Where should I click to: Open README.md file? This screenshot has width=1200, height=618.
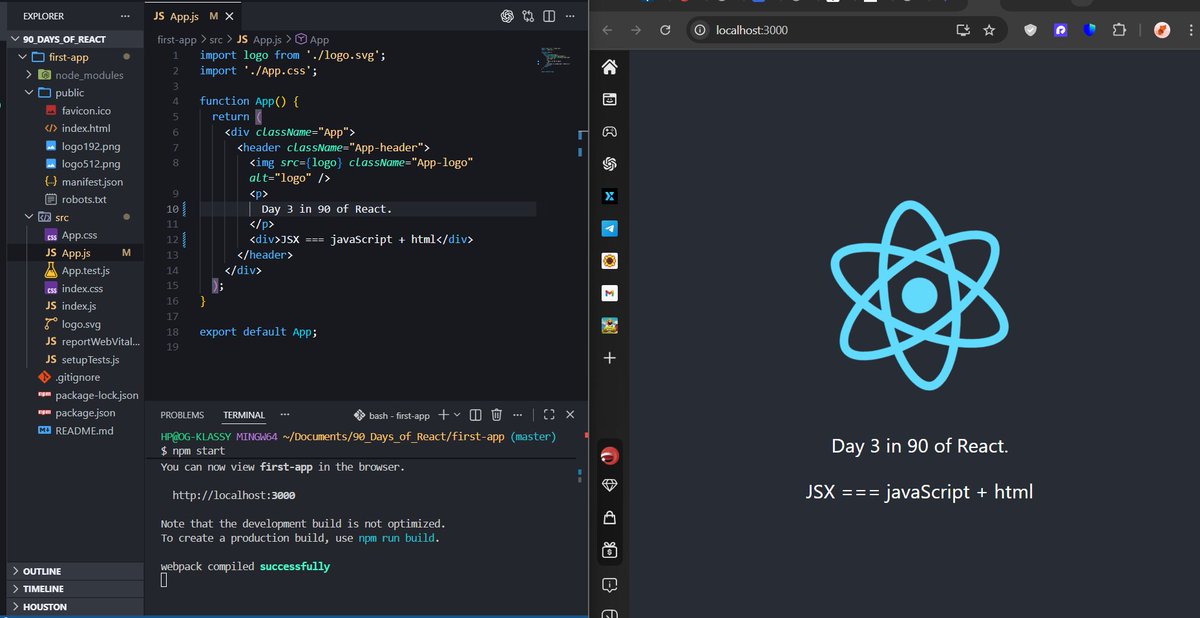click(x=84, y=431)
